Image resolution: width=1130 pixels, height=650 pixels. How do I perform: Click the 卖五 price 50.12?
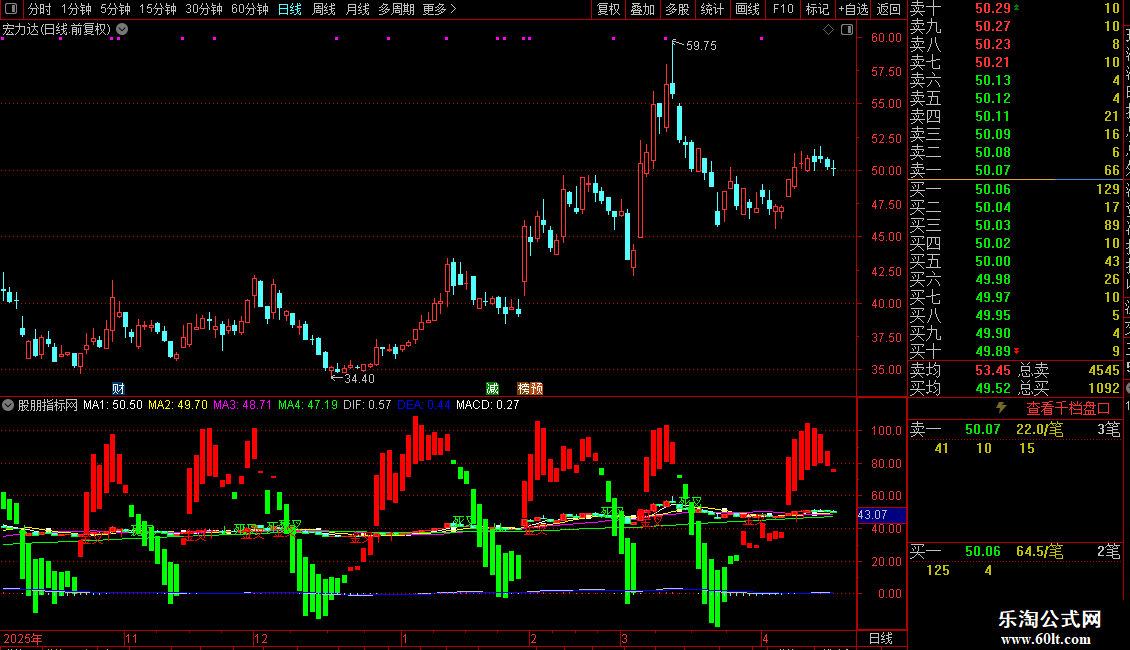992,98
